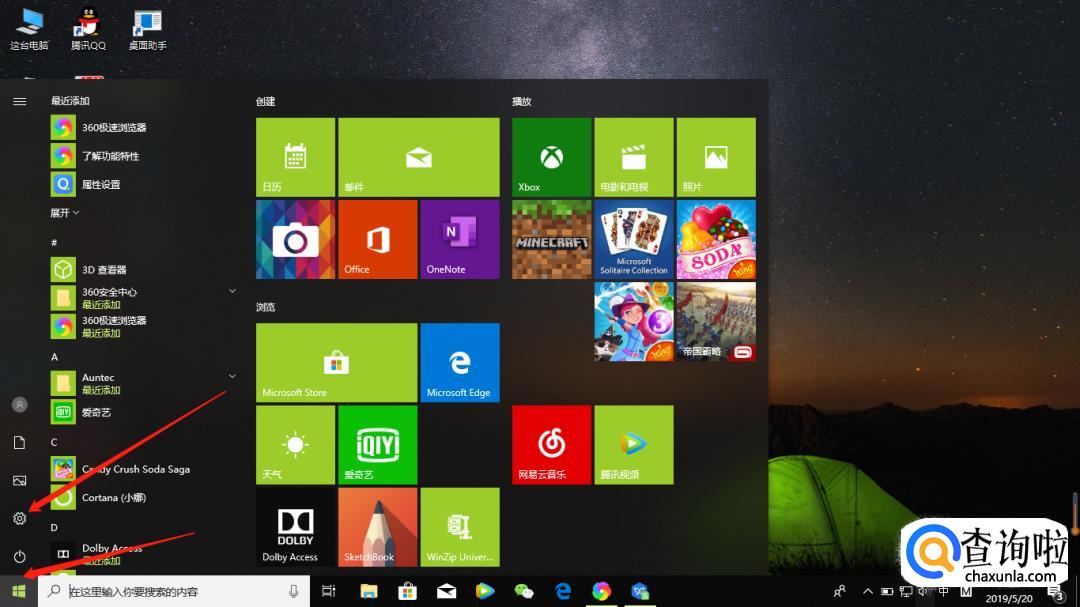The image size is (1080, 607).
Task: Open Microsoft Solitaire Collection tile
Action: point(634,240)
